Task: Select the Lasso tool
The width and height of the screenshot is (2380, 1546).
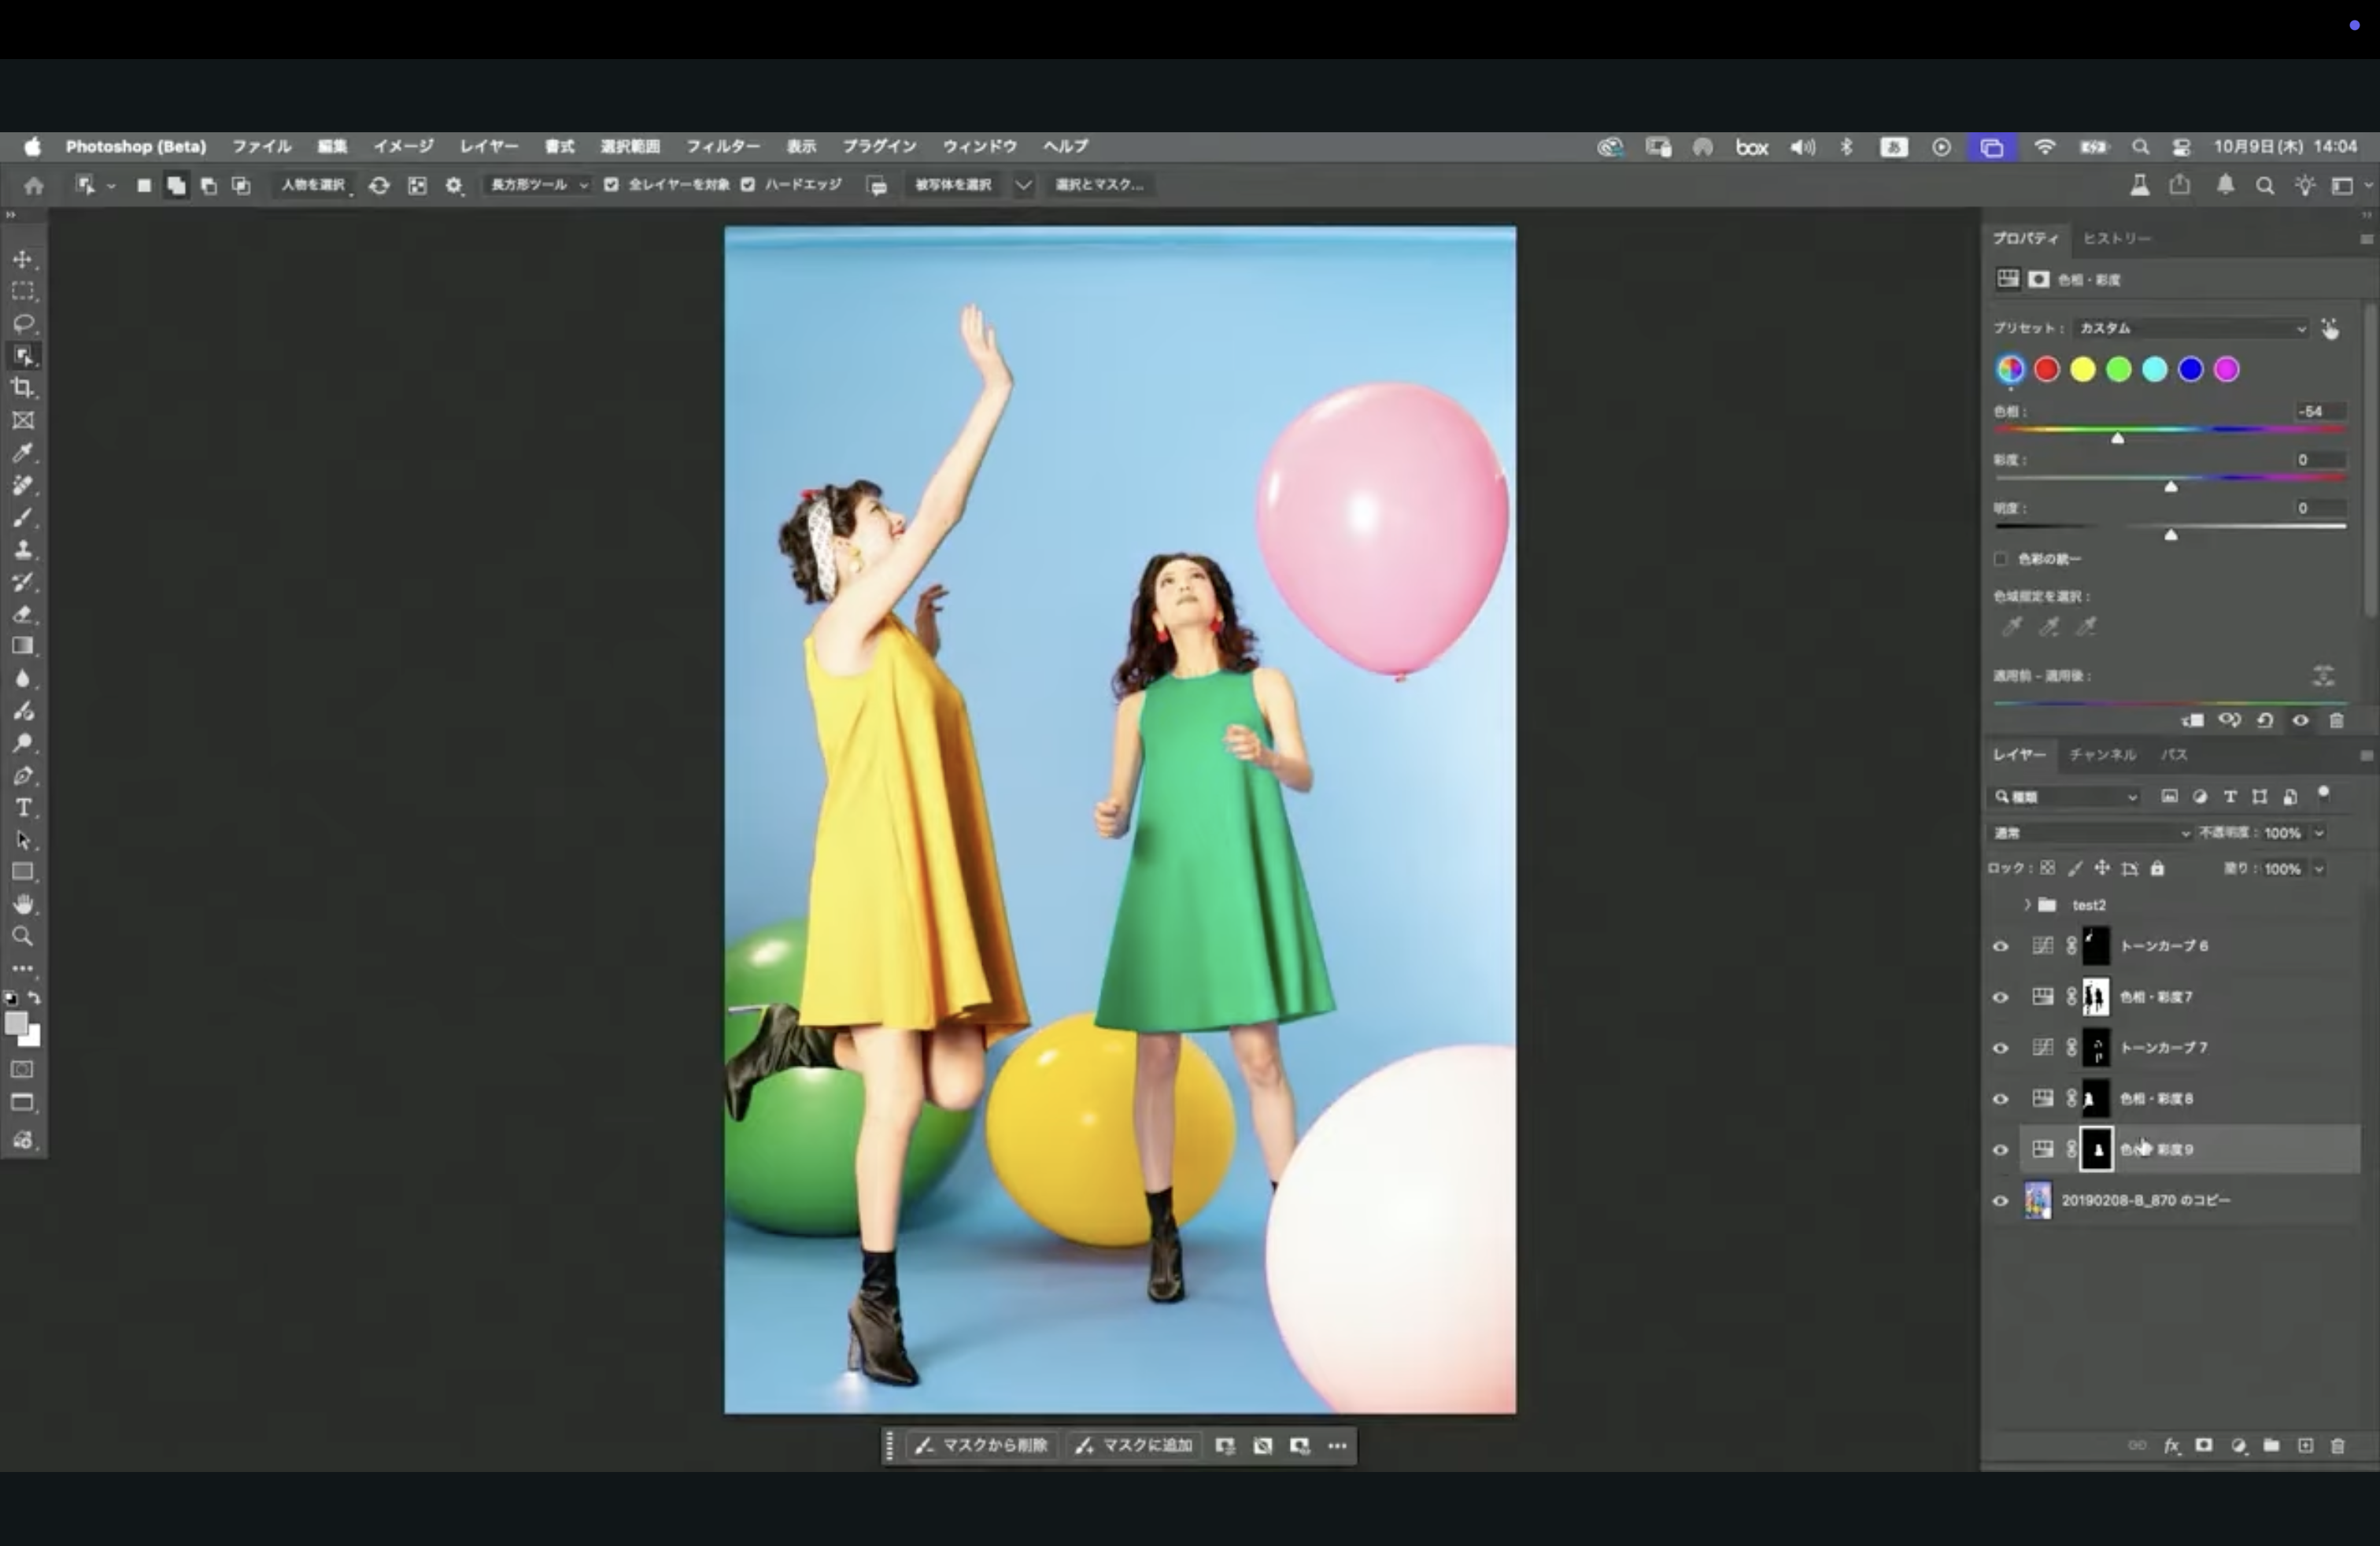Action: coord(23,324)
